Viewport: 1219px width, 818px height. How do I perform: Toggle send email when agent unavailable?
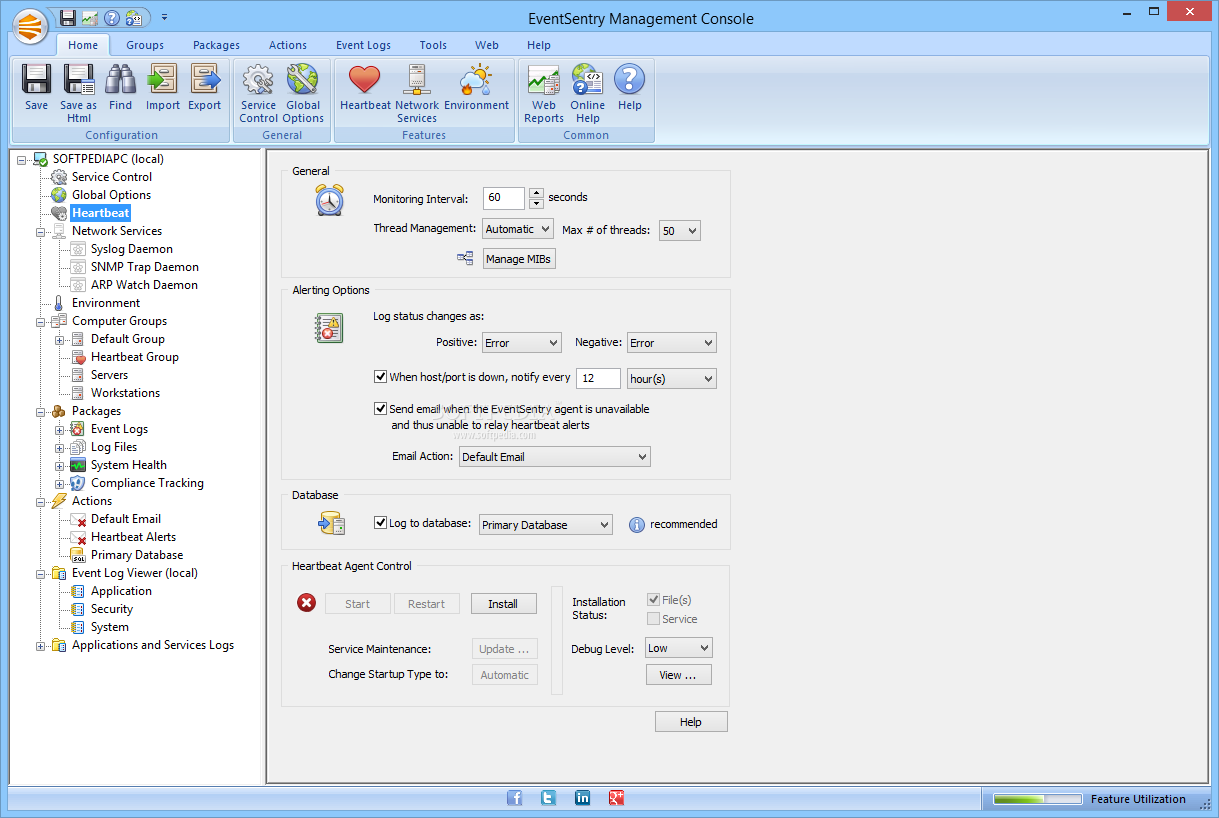tap(380, 409)
